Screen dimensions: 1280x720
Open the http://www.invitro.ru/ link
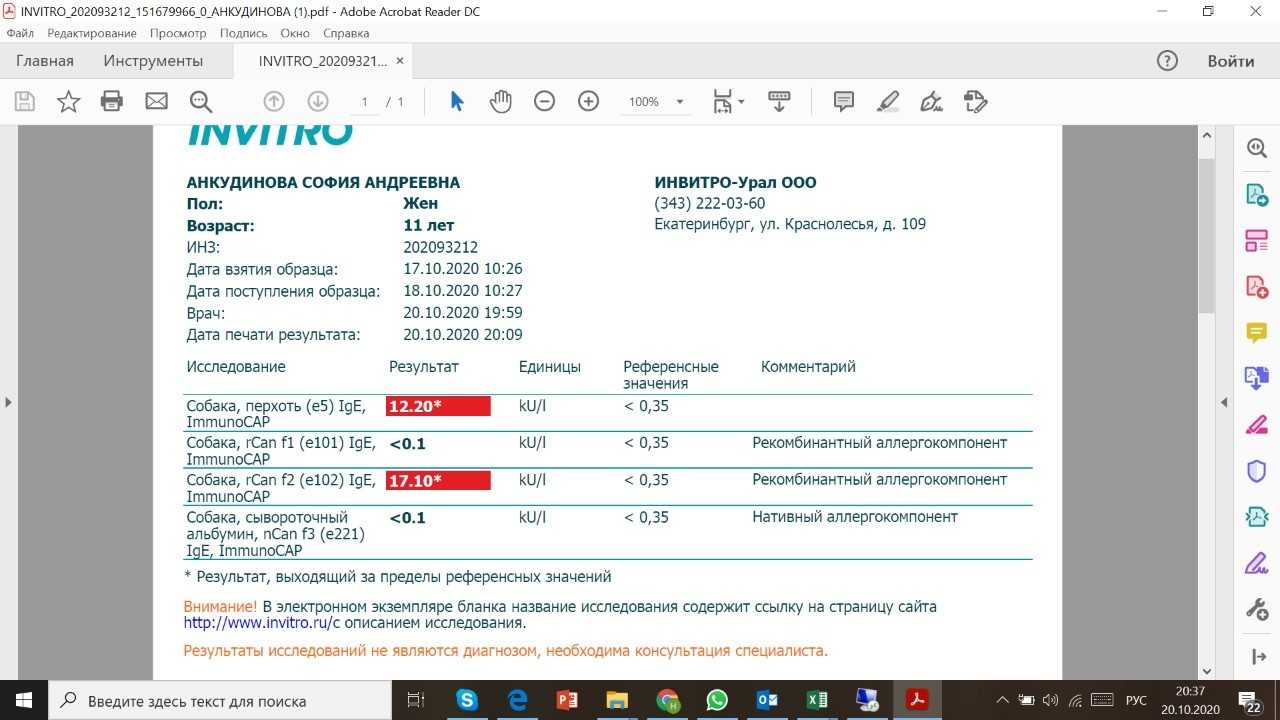click(258, 623)
